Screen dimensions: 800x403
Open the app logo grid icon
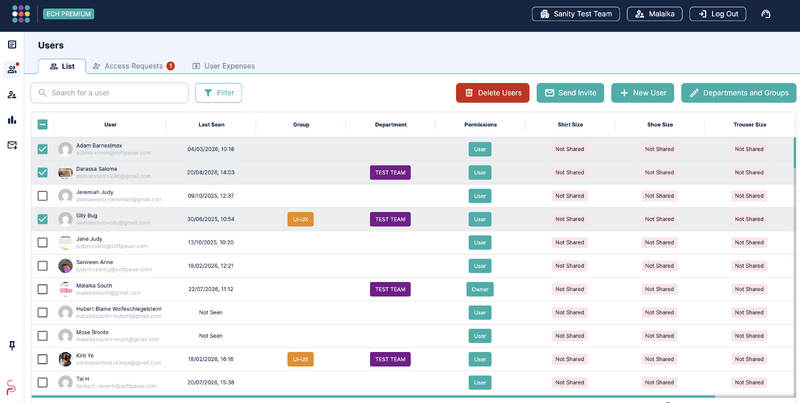pos(21,14)
